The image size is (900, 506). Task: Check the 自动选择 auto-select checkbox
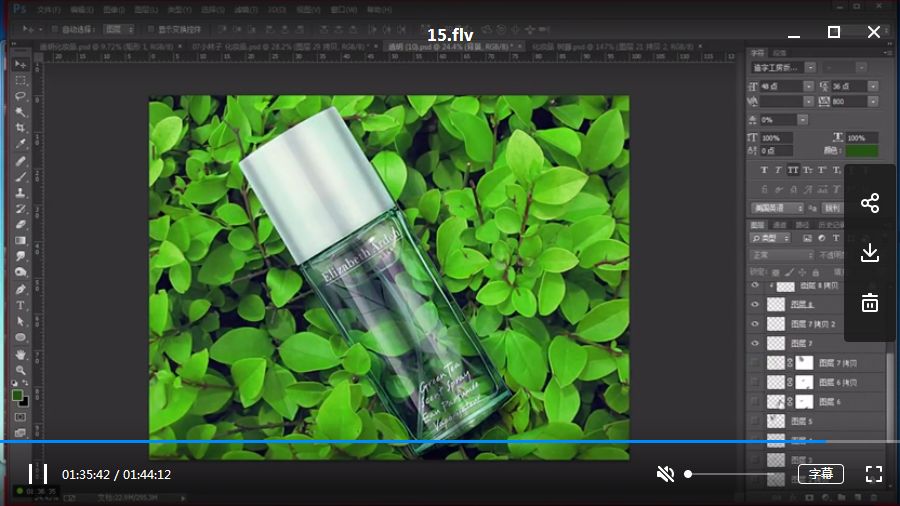tap(55, 29)
